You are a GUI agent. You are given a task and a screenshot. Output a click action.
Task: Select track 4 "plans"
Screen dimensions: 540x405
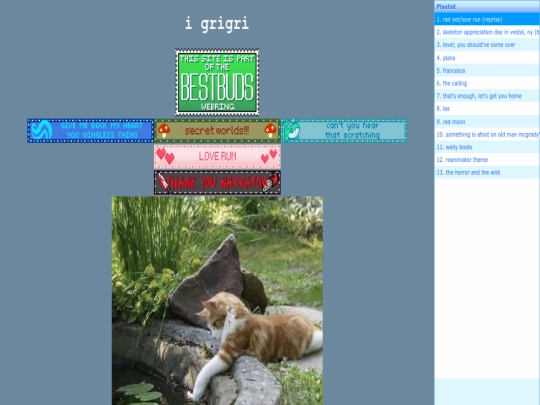(x=487, y=58)
